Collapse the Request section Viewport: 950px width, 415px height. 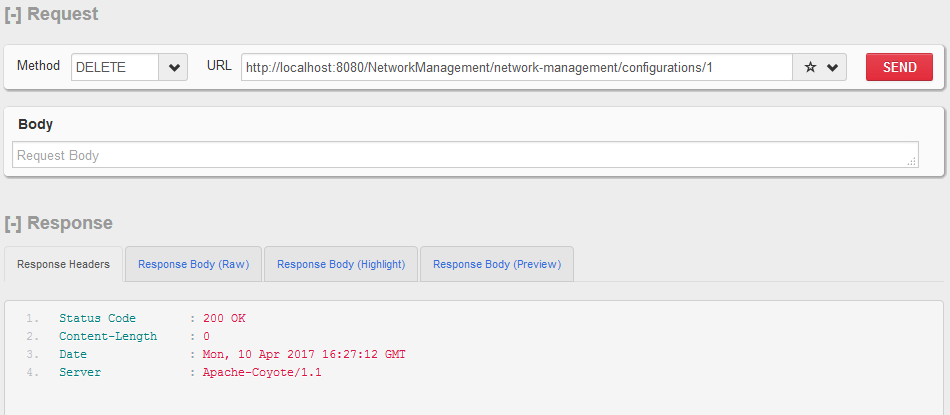click(x=13, y=14)
